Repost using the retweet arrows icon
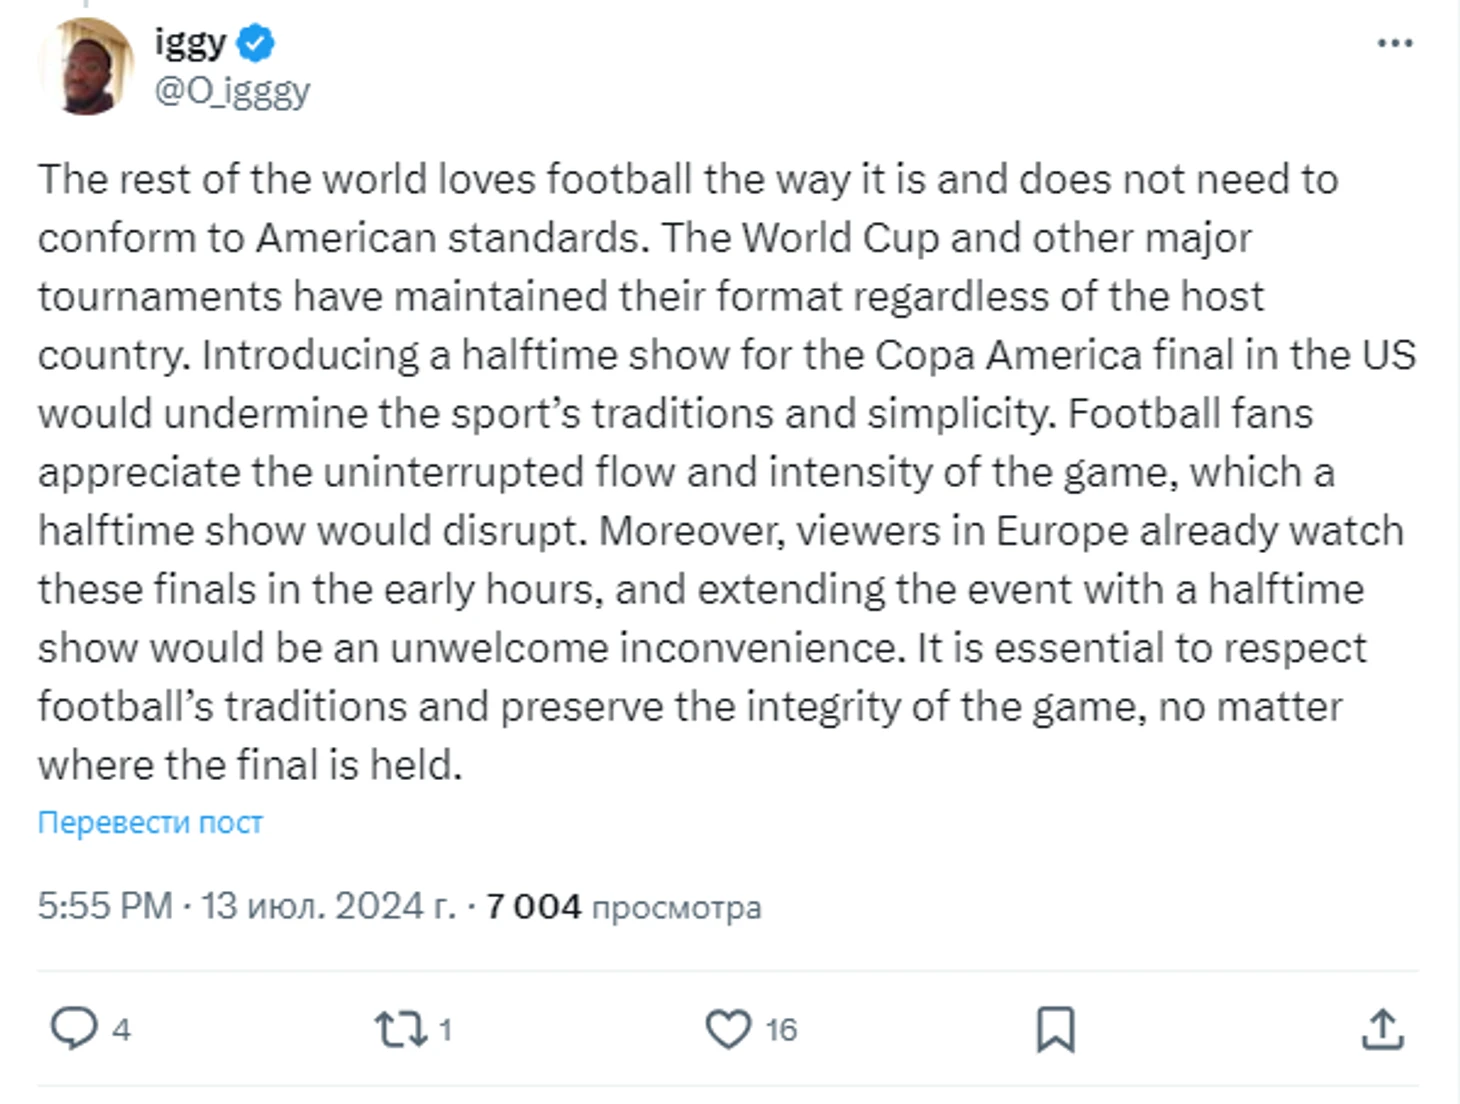 401,1028
